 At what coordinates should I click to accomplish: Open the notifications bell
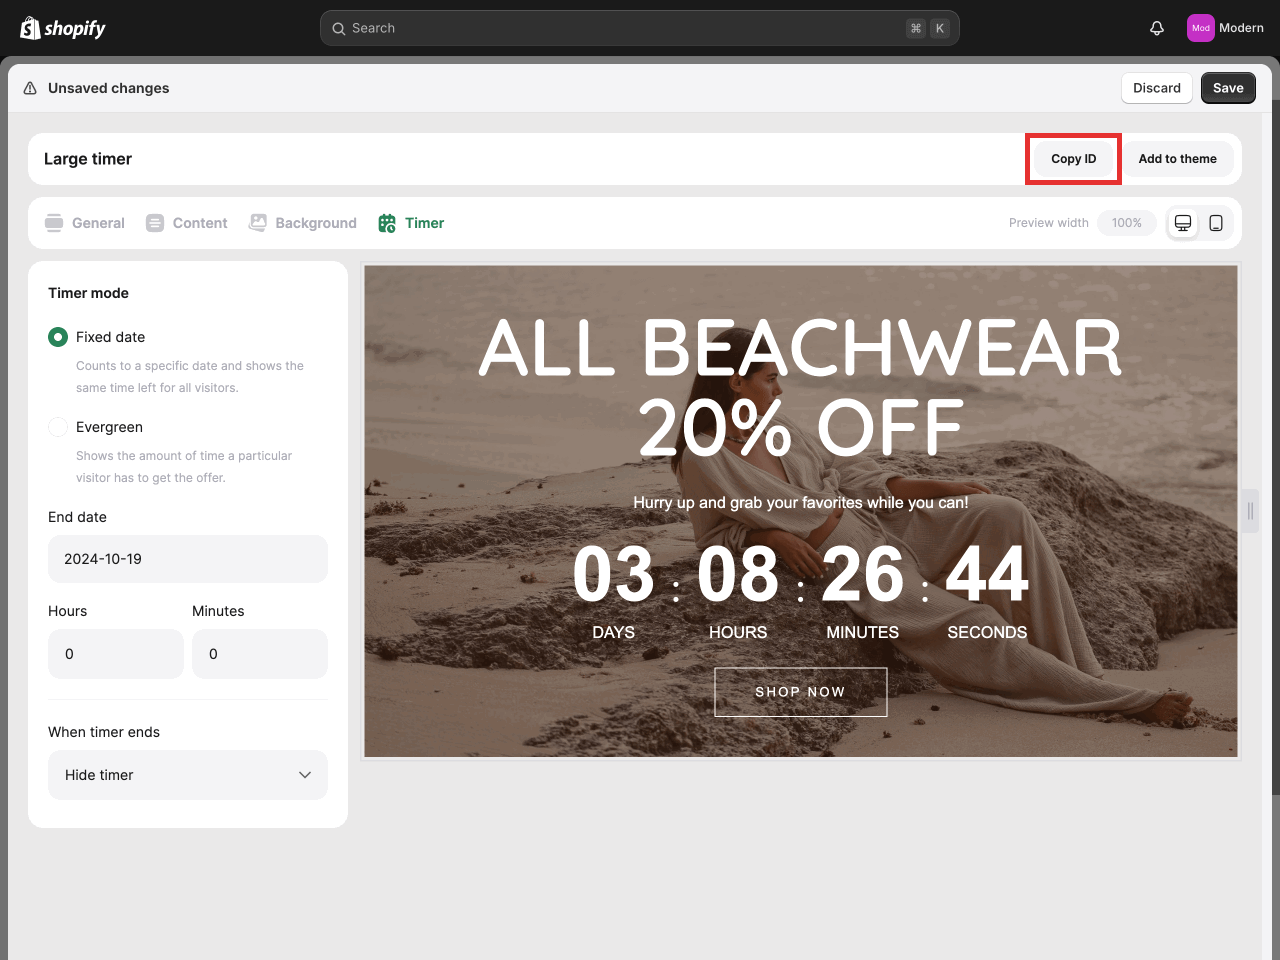[1157, 28]
